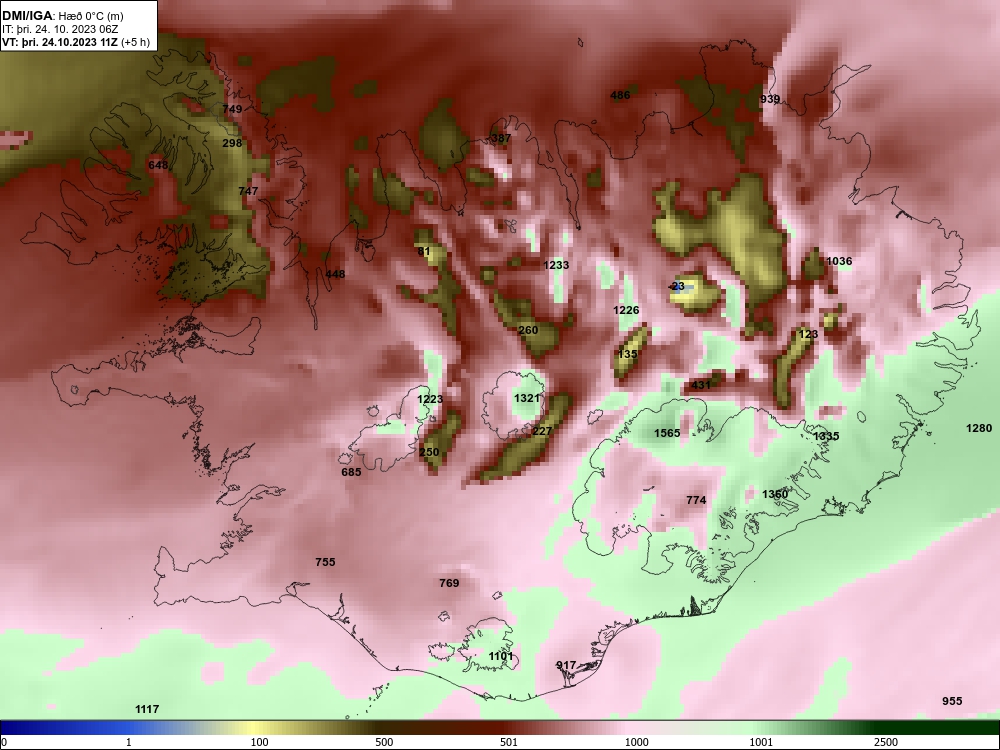
Task: Select the 250 value
Action: 429,452
